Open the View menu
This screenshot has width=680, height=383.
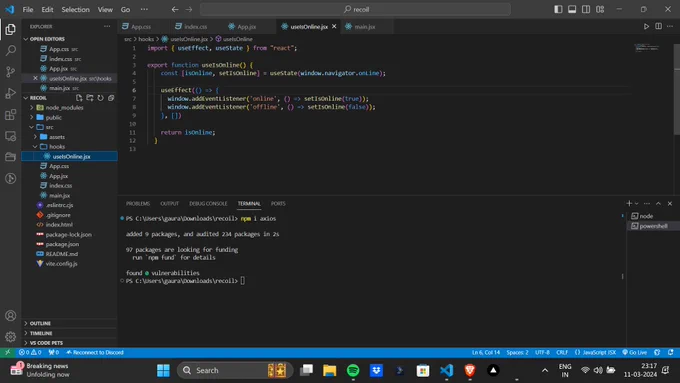(x=105, y=10)
